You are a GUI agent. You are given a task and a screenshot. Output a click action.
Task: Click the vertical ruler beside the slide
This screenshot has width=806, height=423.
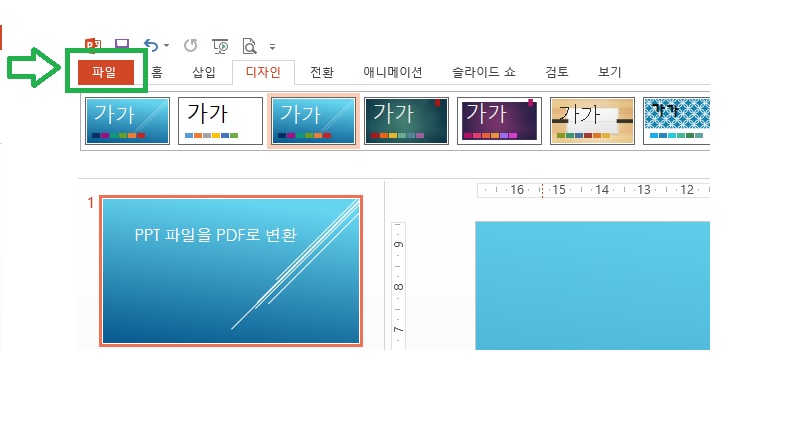pos(398,286)
